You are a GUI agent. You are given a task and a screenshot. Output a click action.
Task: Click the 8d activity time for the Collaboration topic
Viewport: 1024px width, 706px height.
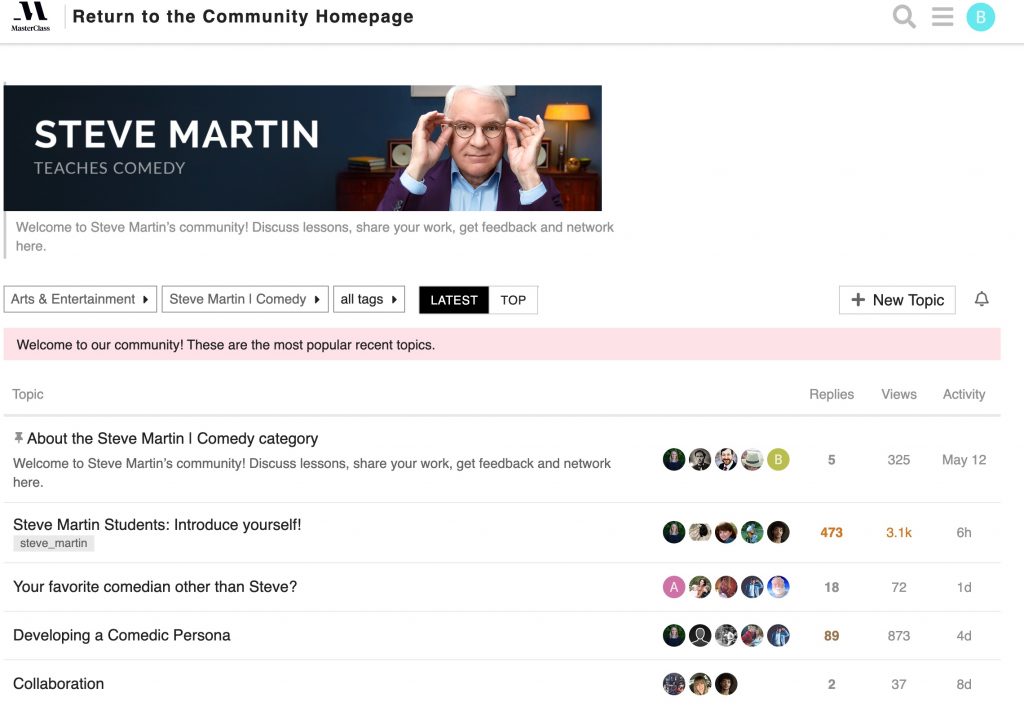coord(964,684)
